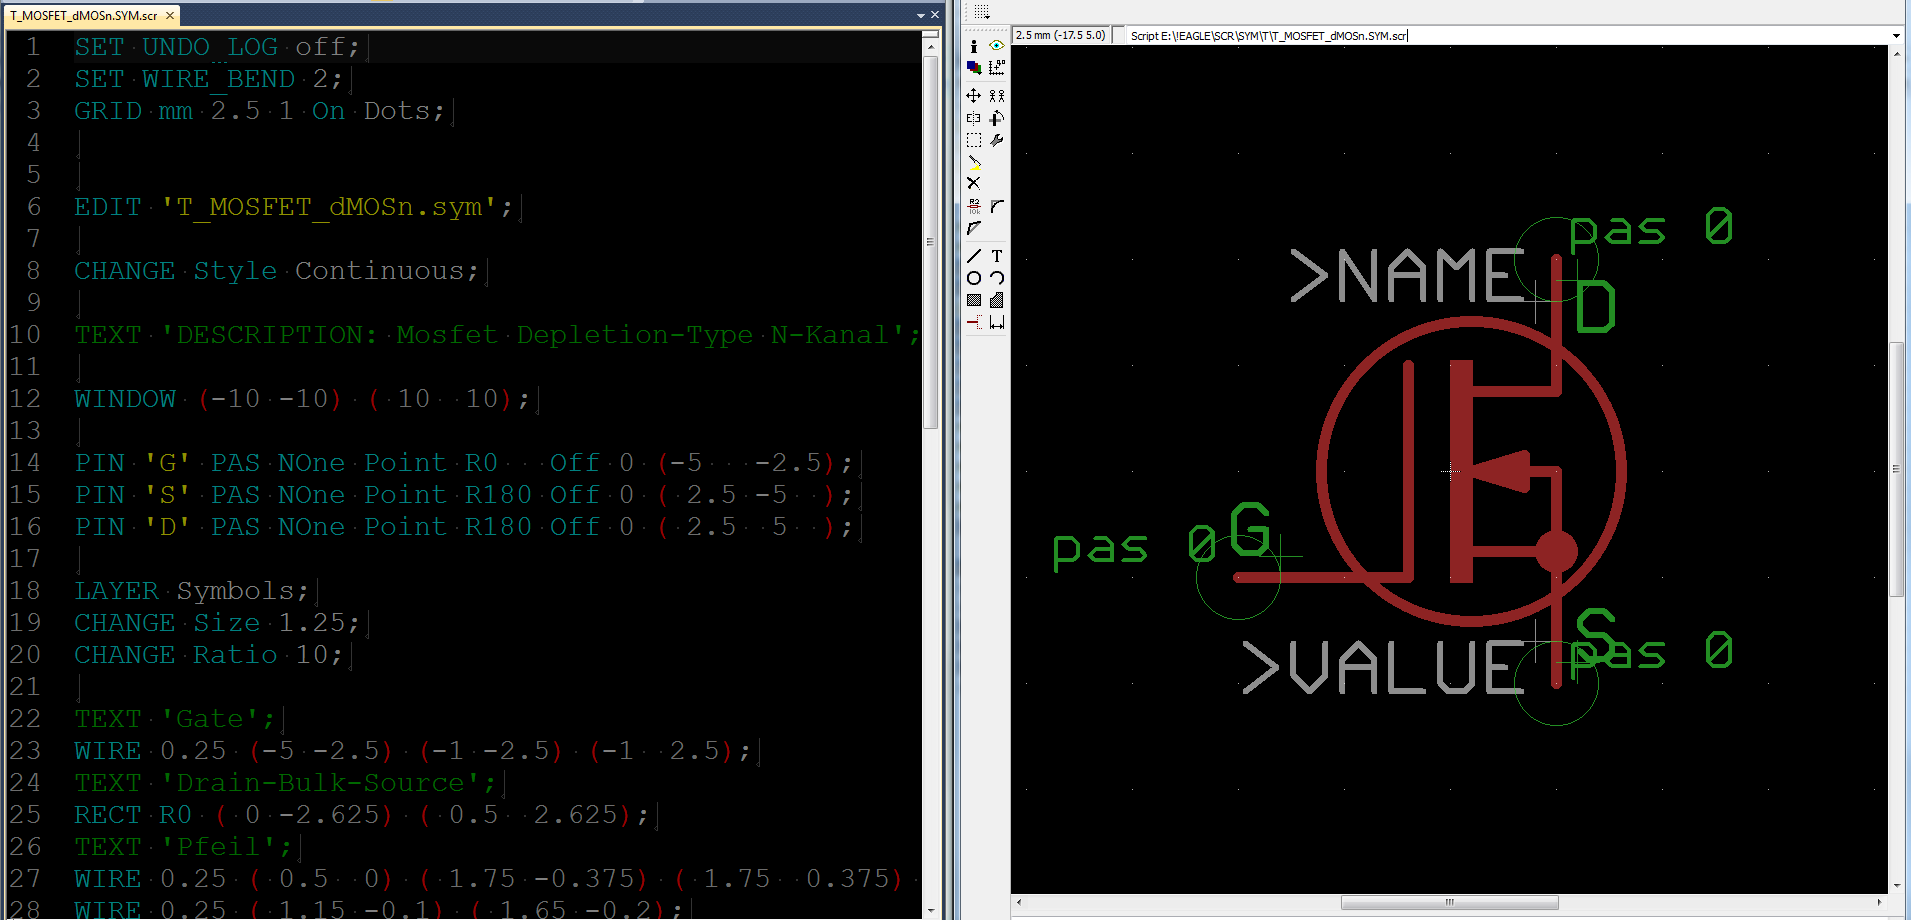Activate the Group selection tool

tap(974, 140)
